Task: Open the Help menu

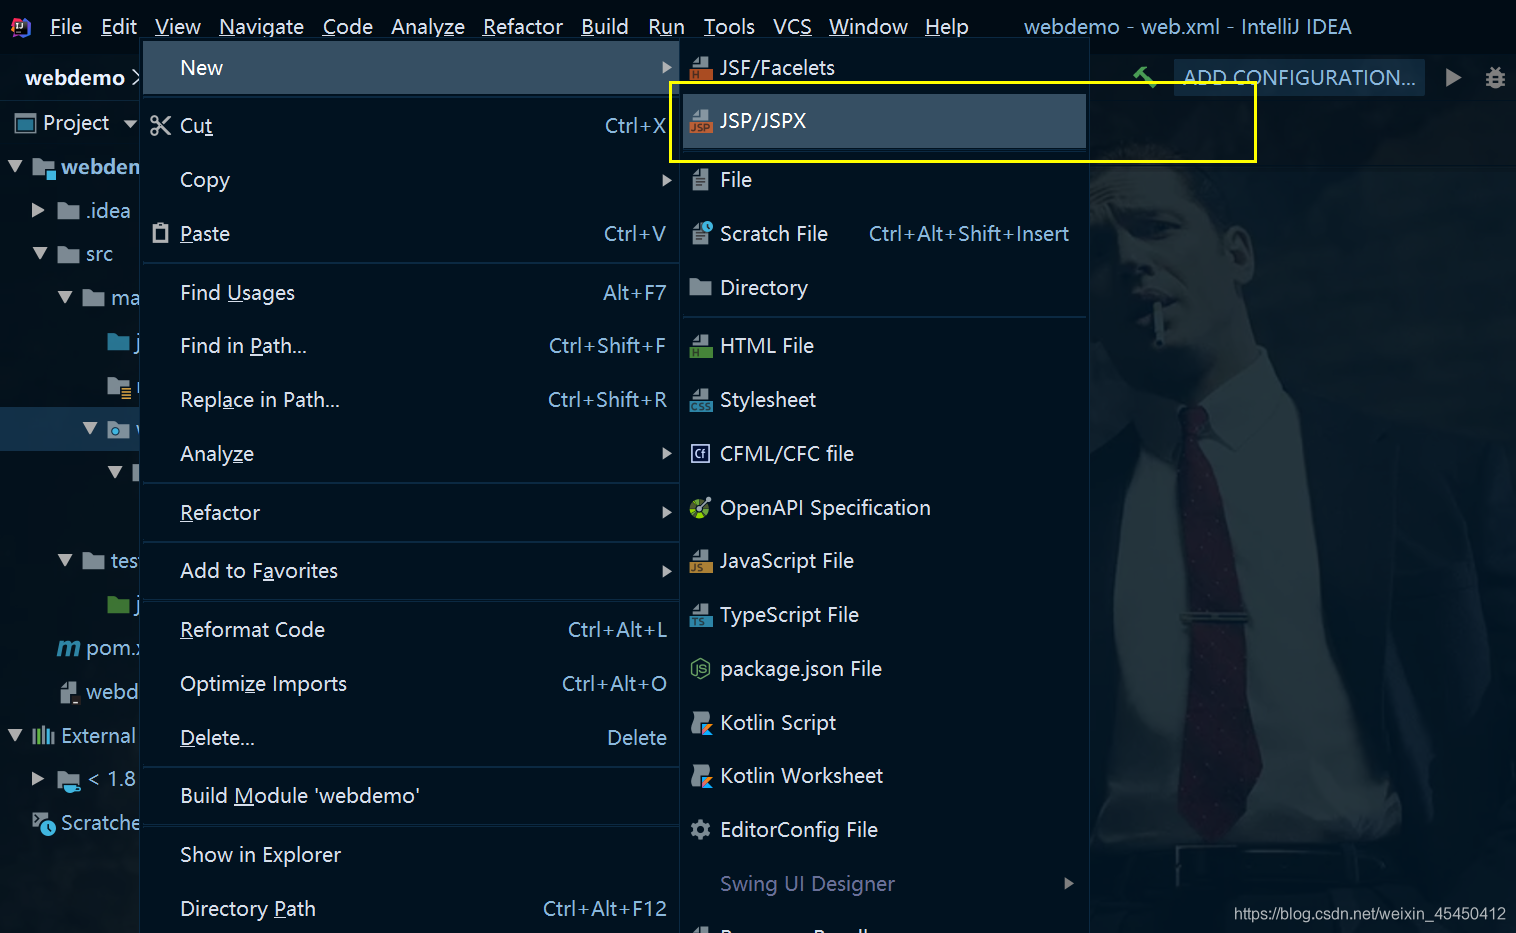Action: (x=946, y=27)
